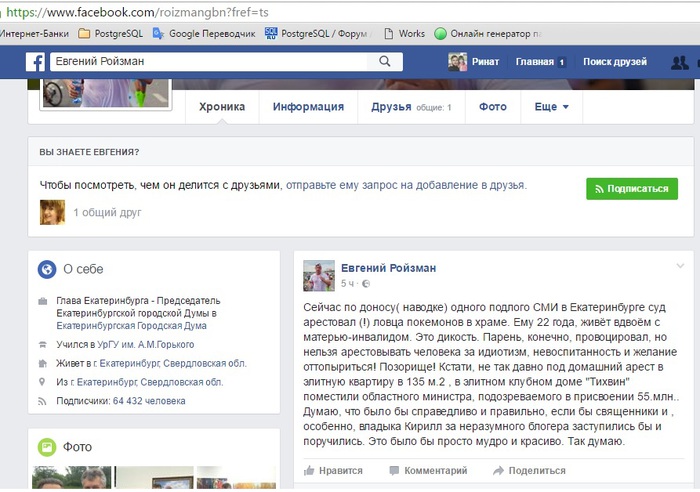Open the PostgreSQL / Форум bookmark

pos(316,33)
